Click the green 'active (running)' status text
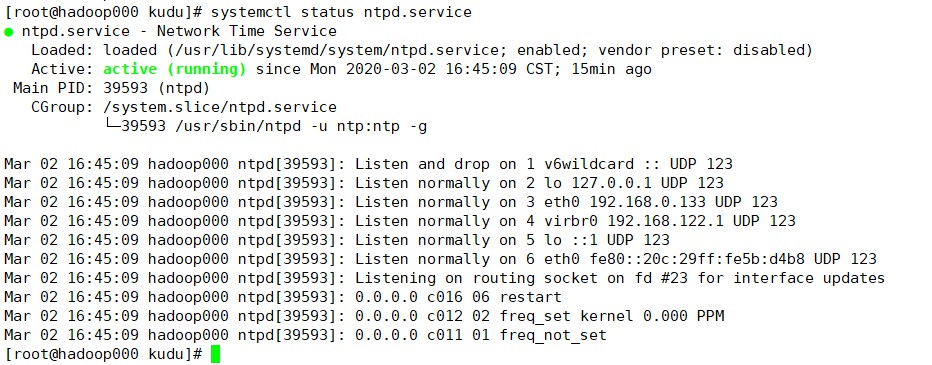This screenshot has width=932, height=365. pos(175,70)
